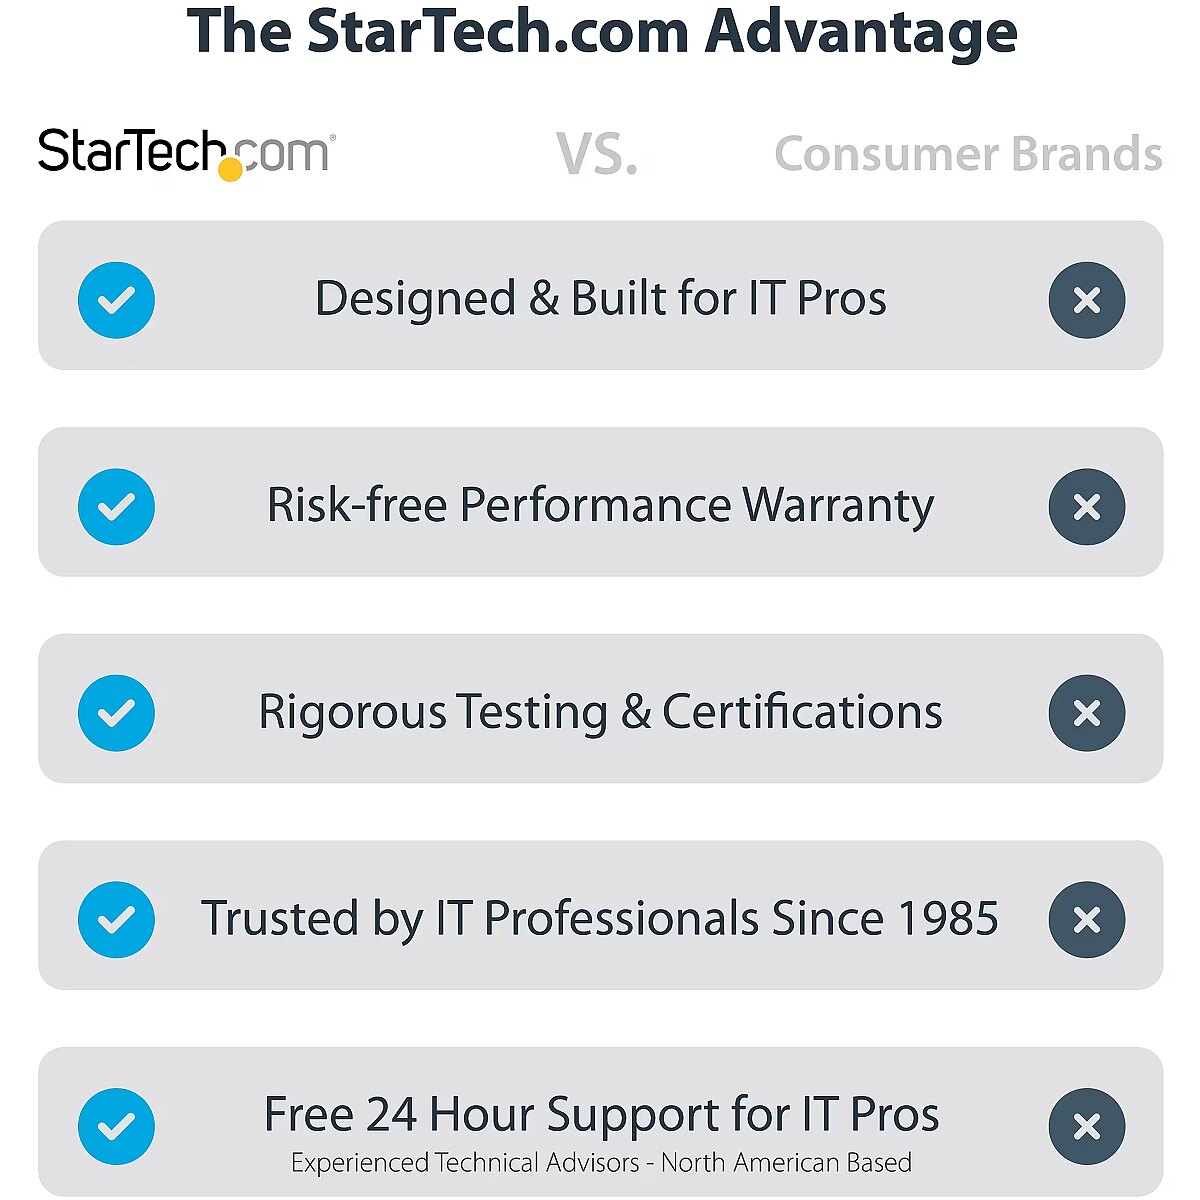Click the "Rigorous Testing & Certifications" text

tap(600, 712)
